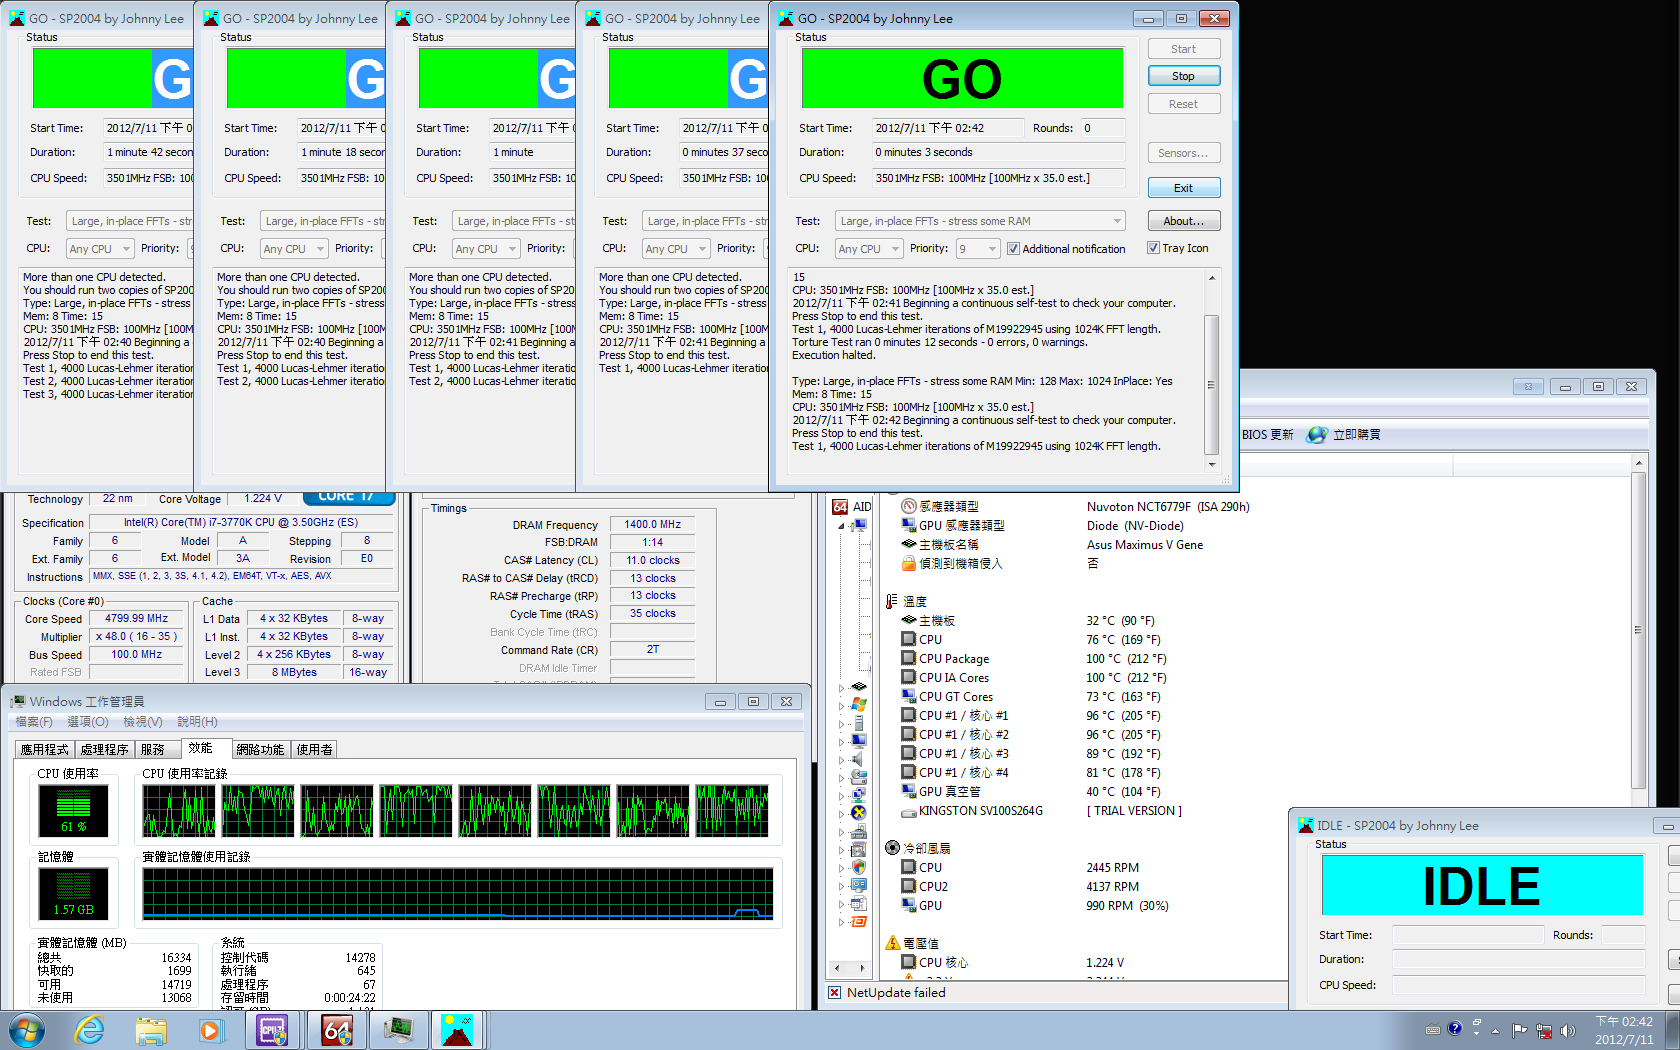
Task: Toggle Additional notification checkbox
Action: click(x=1013, y=249)
